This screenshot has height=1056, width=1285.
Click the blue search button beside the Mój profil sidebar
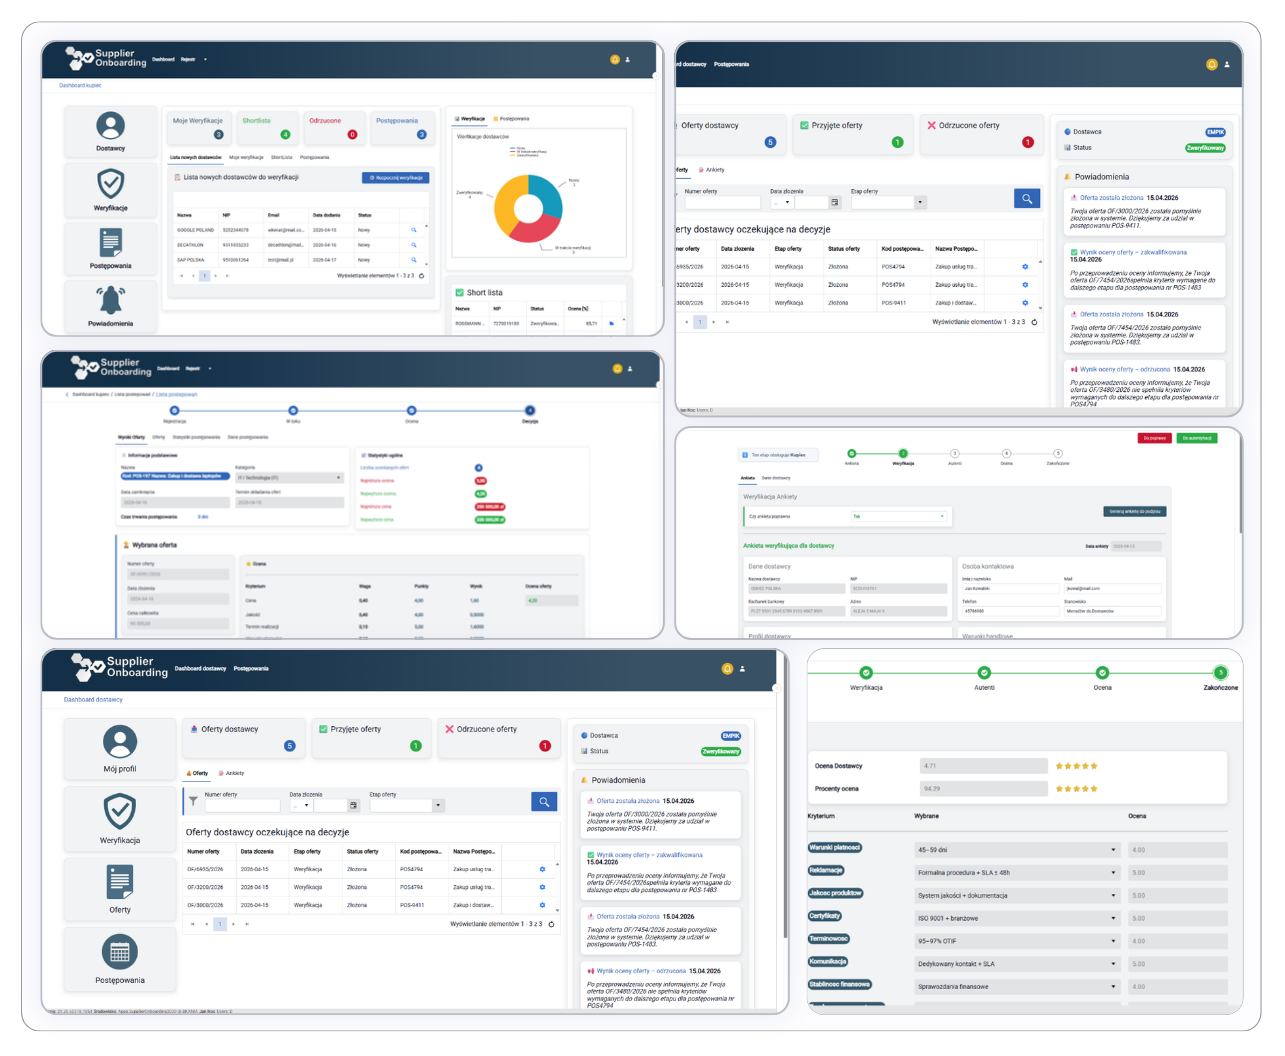544,802
